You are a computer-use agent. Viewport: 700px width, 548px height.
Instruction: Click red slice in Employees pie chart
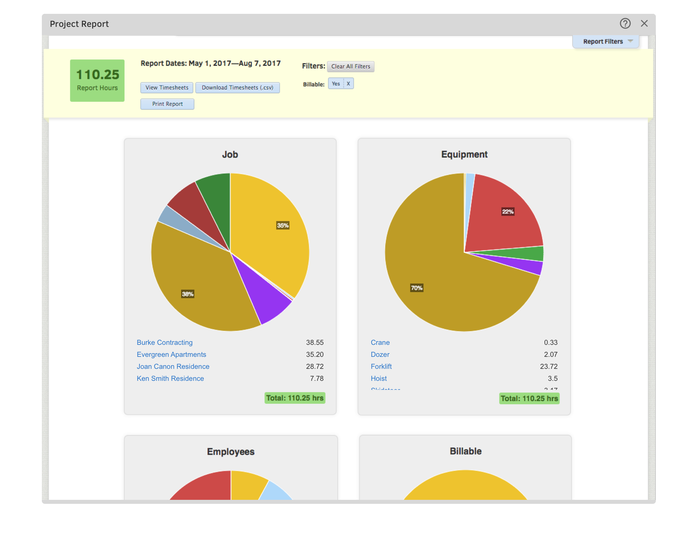tap(205, 487)
